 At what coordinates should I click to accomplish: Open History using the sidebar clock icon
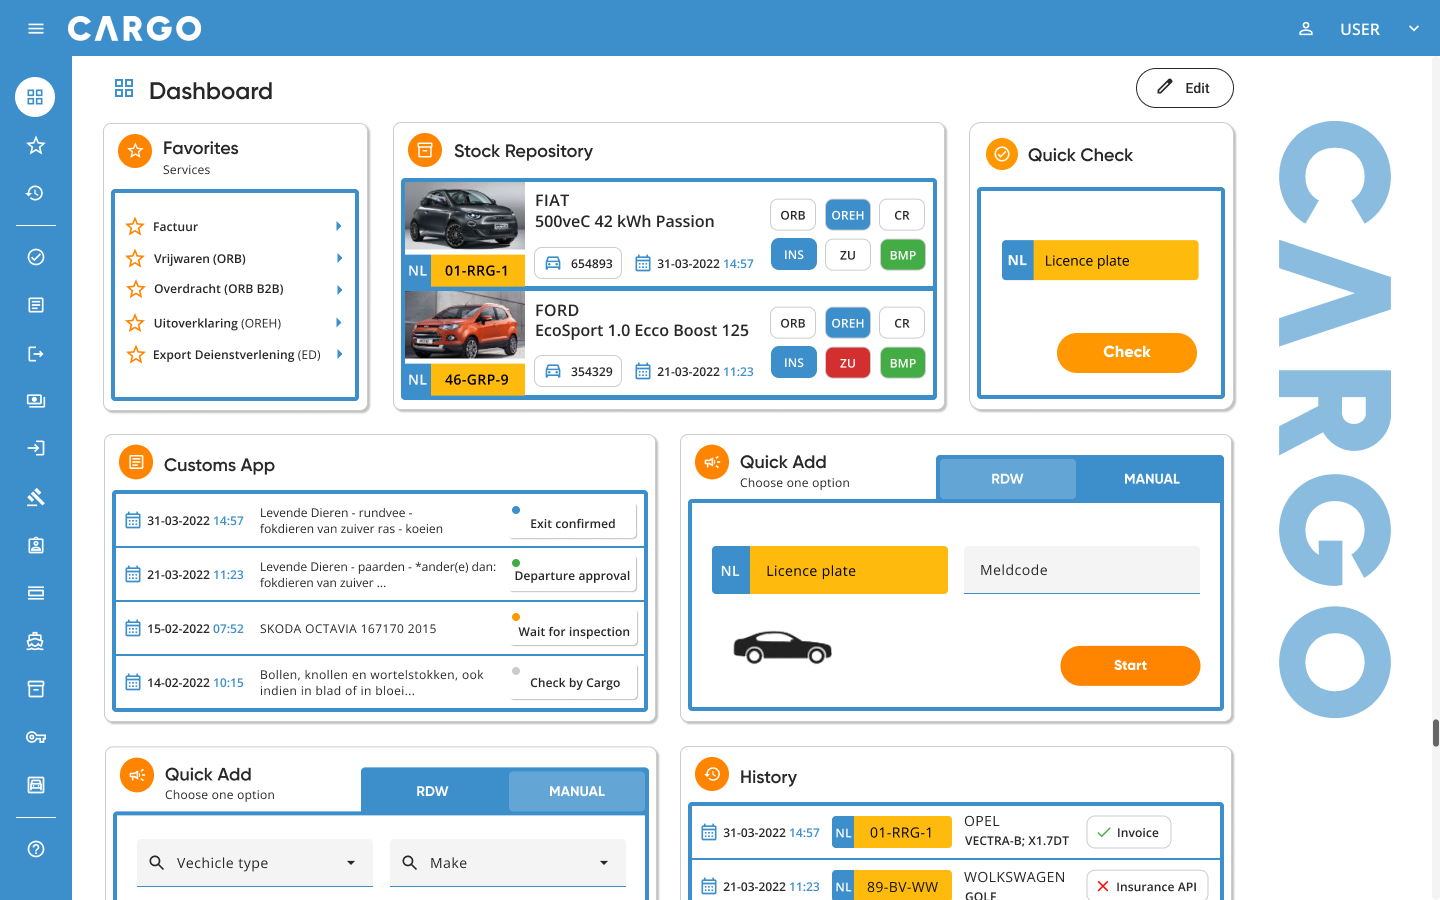pyautogui.click(x=35, y=193)
